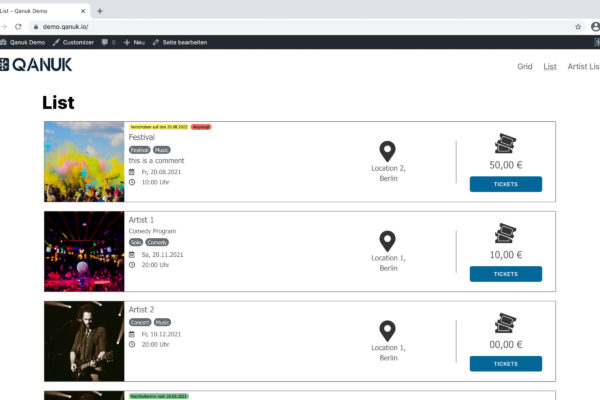Click the calendar icon beside Sa, 20.11.2021
This screenshot has width=600, height=400.
pyautogui.click(x=132, y=255)
